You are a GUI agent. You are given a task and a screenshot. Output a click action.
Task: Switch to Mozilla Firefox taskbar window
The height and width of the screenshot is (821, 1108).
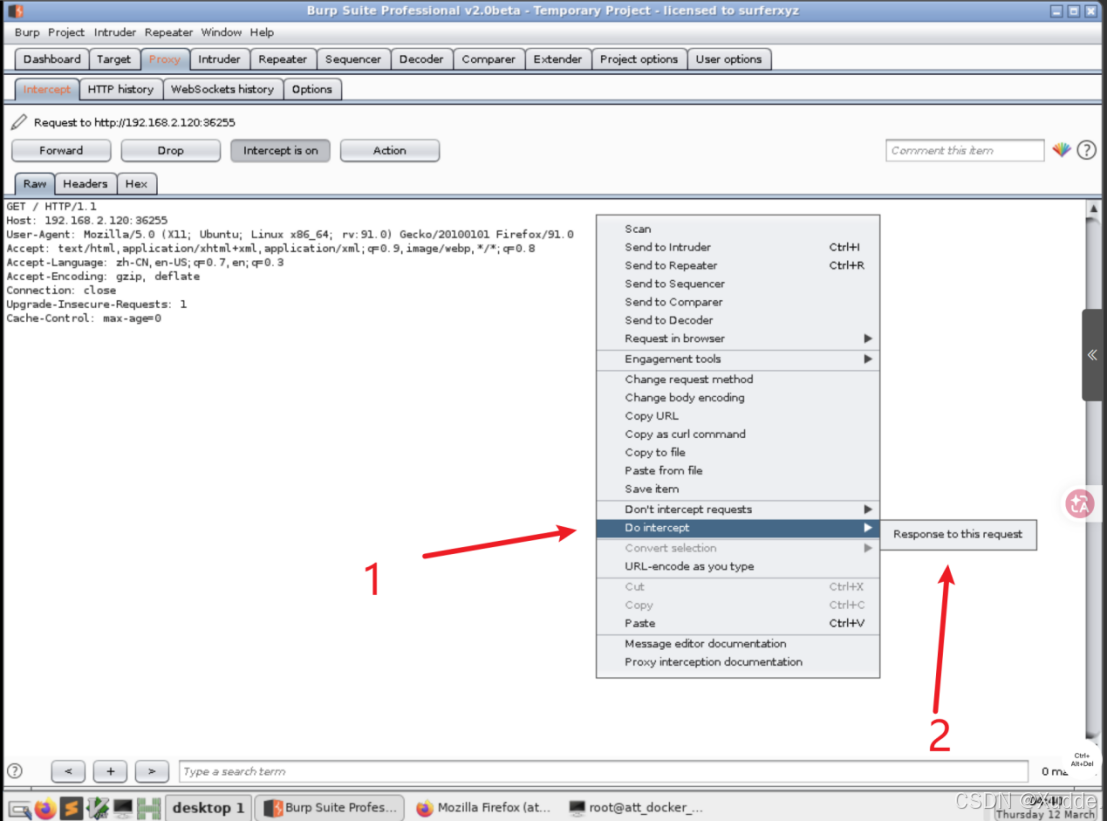coord(483,807)
